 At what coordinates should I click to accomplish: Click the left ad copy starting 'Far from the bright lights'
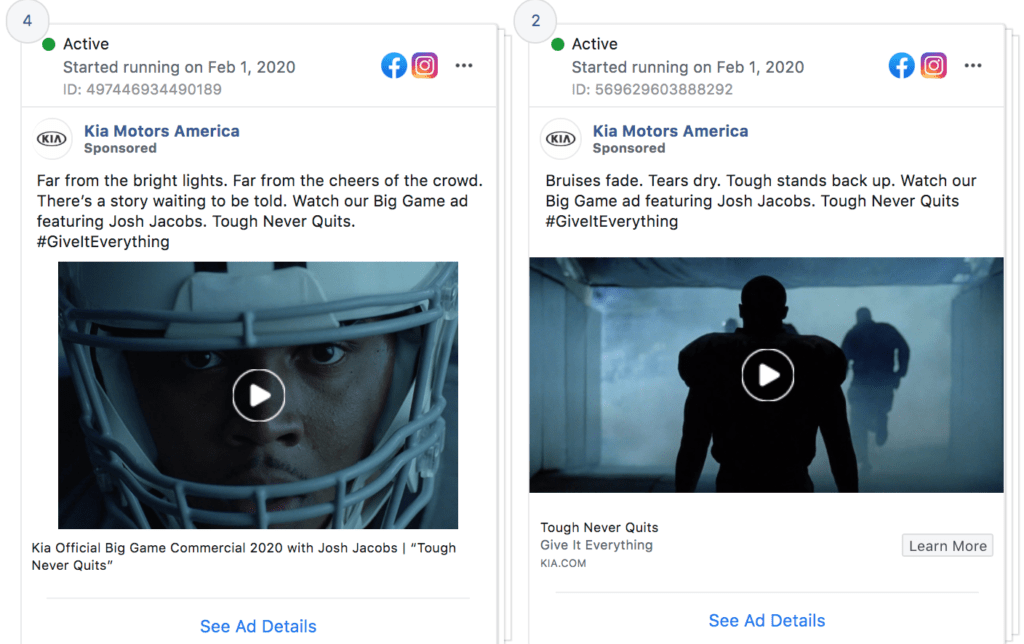[x=259, y=211]
